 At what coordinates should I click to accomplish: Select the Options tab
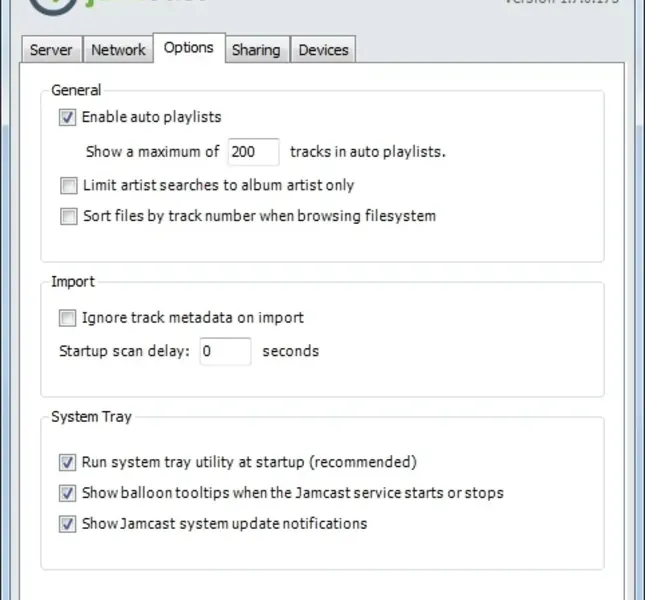[x=189, y=48]
